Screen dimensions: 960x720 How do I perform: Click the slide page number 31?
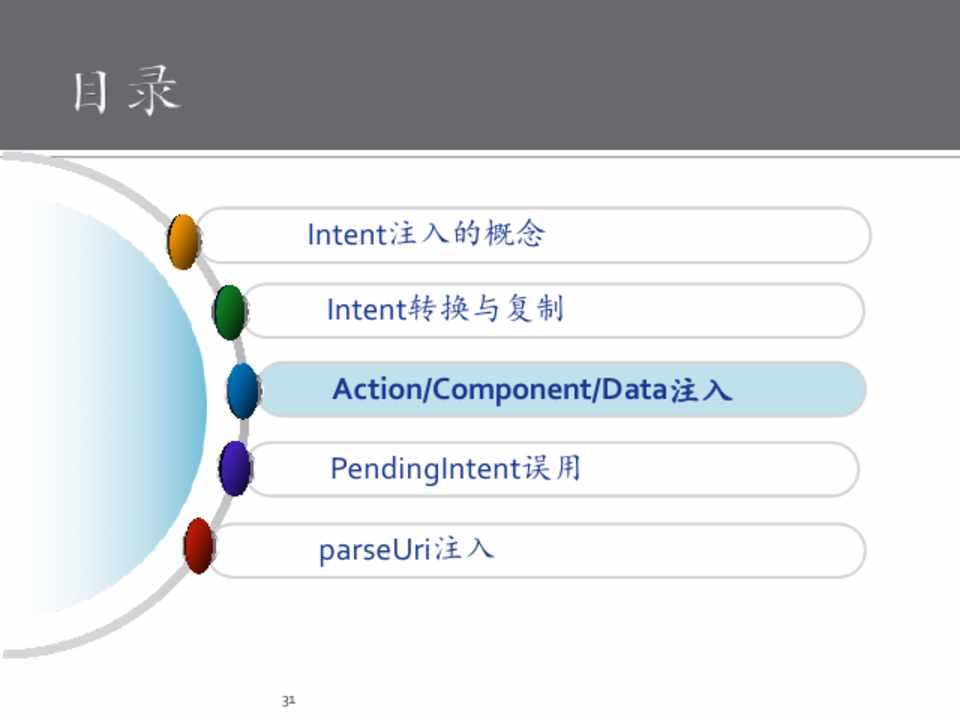pos(288,701)
